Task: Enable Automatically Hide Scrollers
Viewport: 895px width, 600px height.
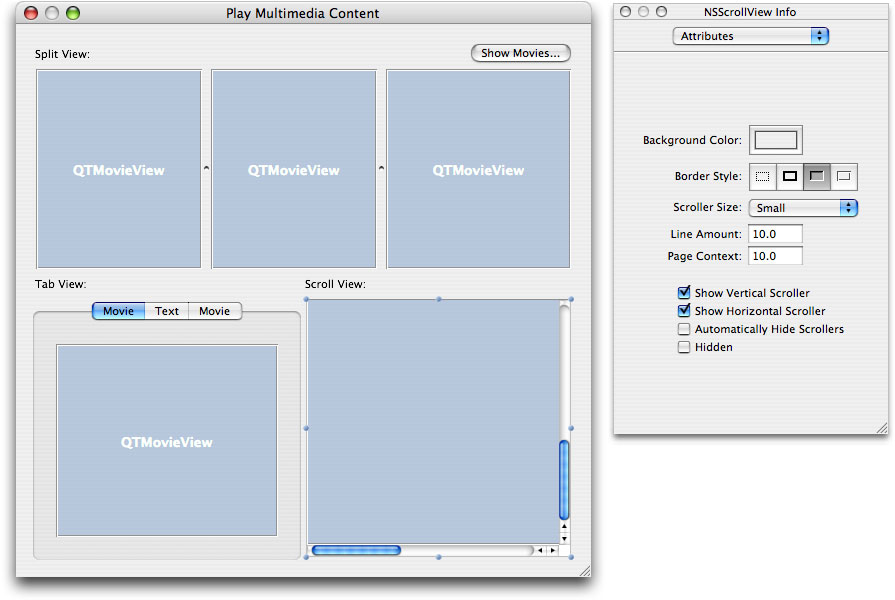Action: (684, 329)
